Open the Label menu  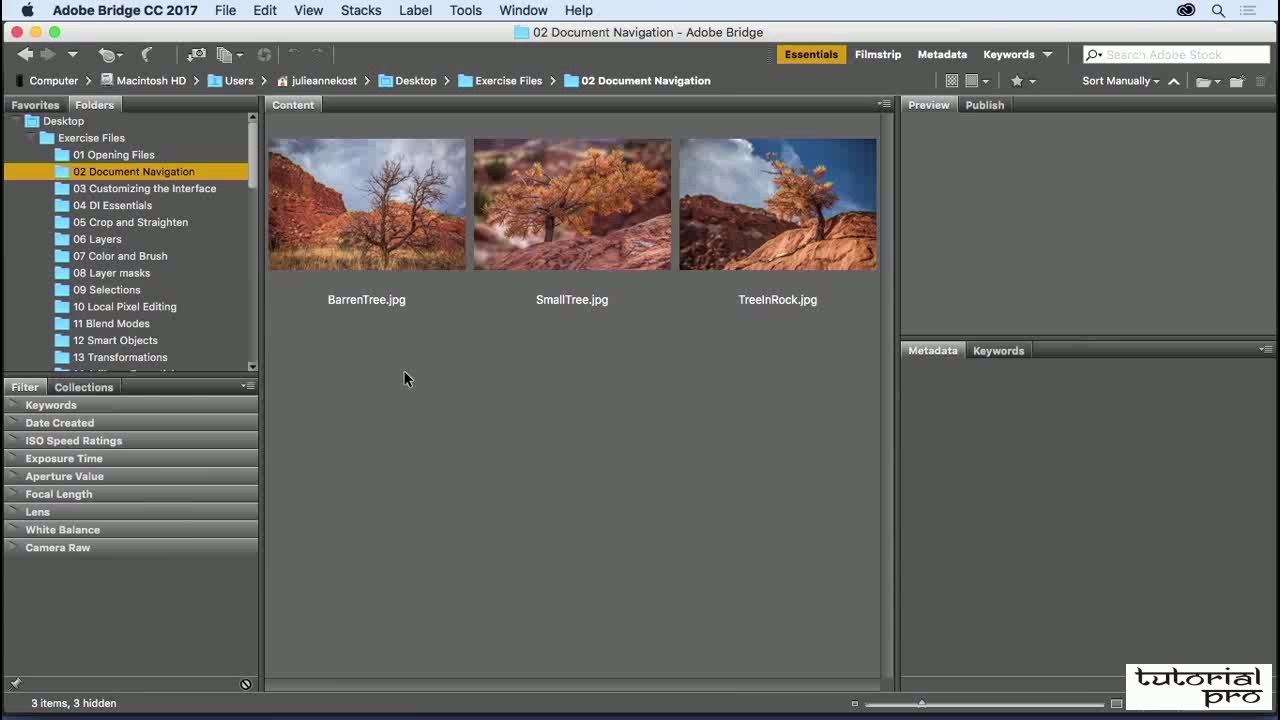point(415,10)
